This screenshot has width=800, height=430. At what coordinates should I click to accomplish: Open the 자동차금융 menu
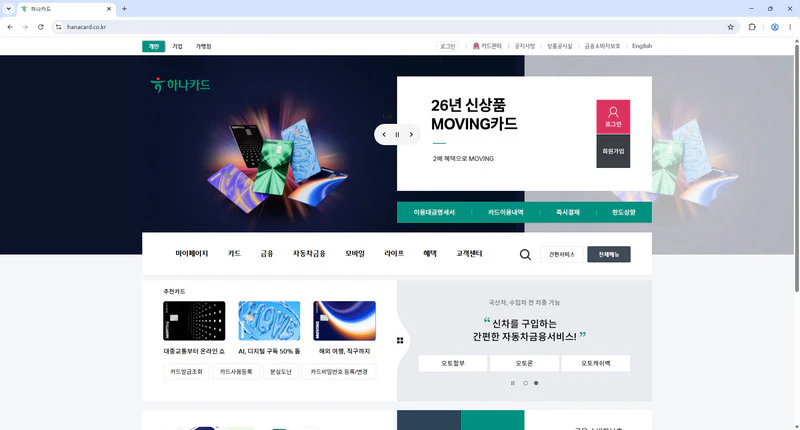pyautogui.click(x=309, y=254)
